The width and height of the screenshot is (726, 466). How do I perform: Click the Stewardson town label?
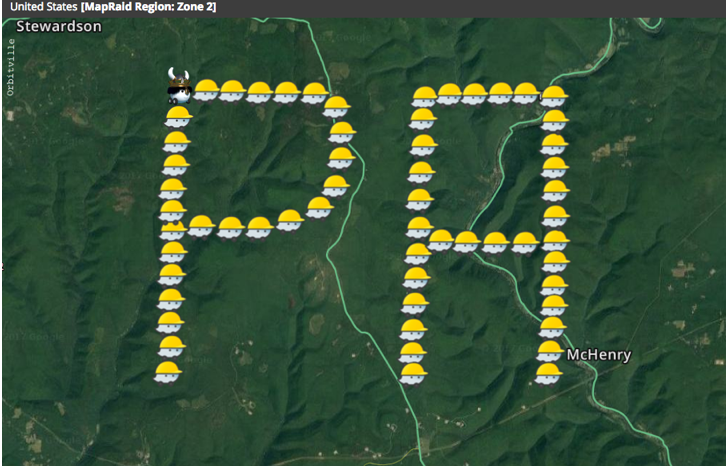pyautogui.click(x=58, y=26)
